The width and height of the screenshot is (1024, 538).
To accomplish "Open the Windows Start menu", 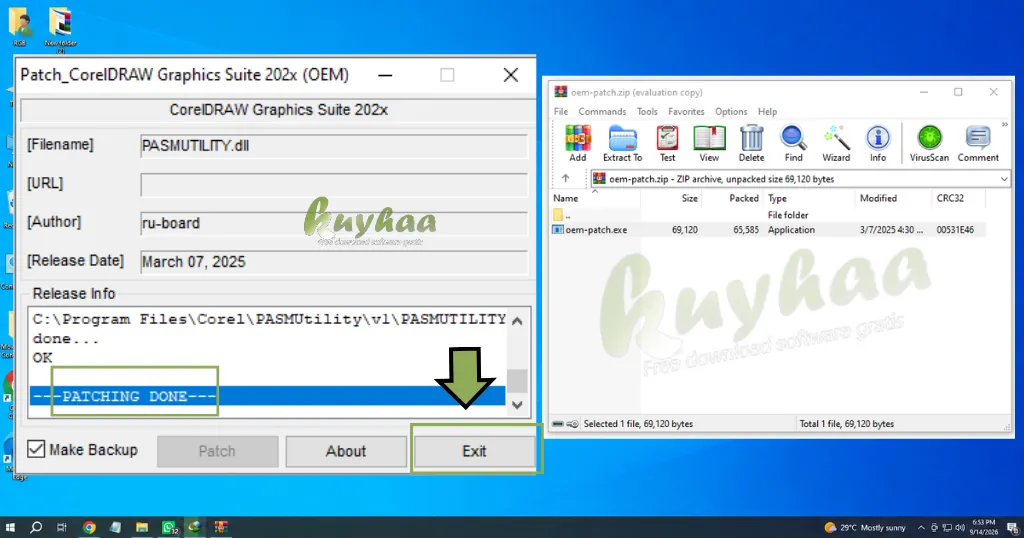I will 10,528.
